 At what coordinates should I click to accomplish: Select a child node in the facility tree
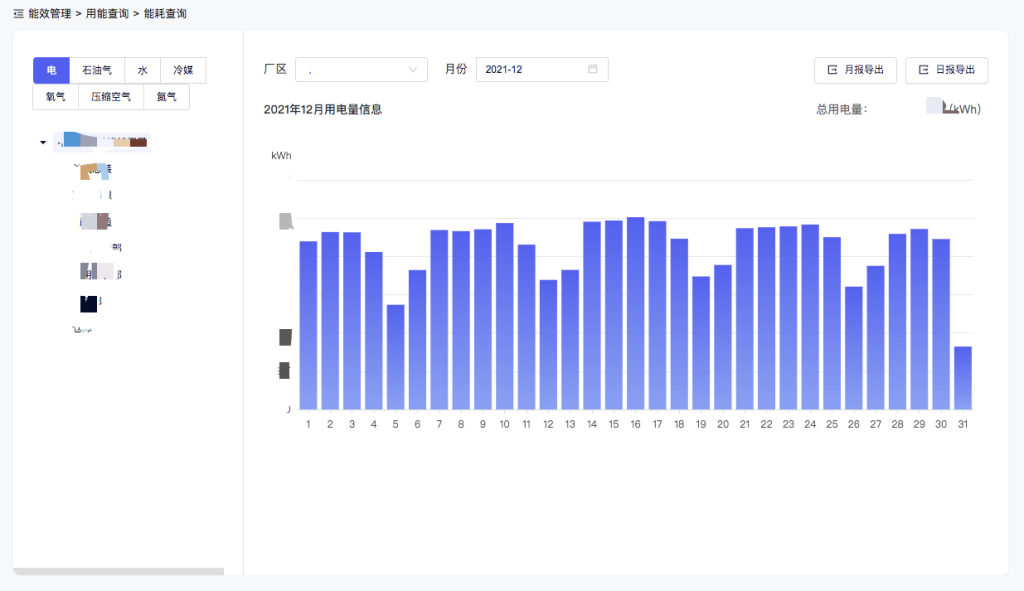tap(95, 170)
